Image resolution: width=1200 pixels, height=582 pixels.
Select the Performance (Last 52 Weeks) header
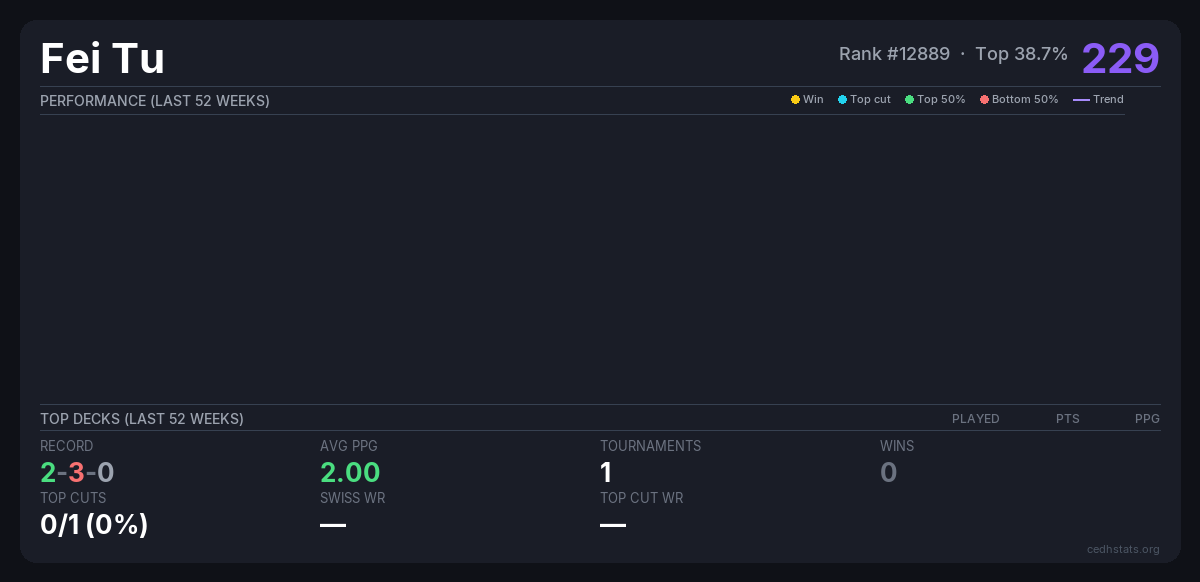[x=155, y=101]
